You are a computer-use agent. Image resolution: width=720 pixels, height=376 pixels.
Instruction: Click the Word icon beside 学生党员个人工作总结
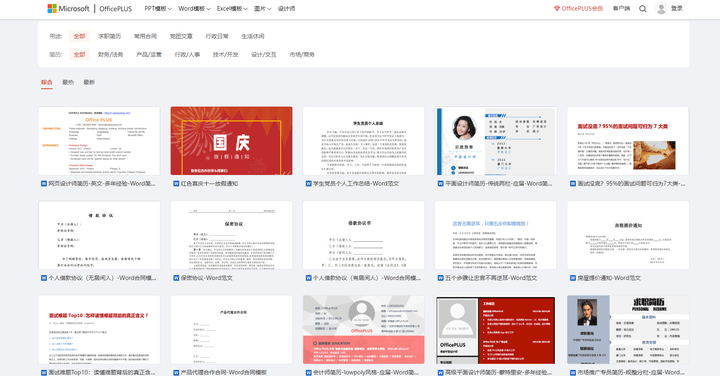pos(309,184)
